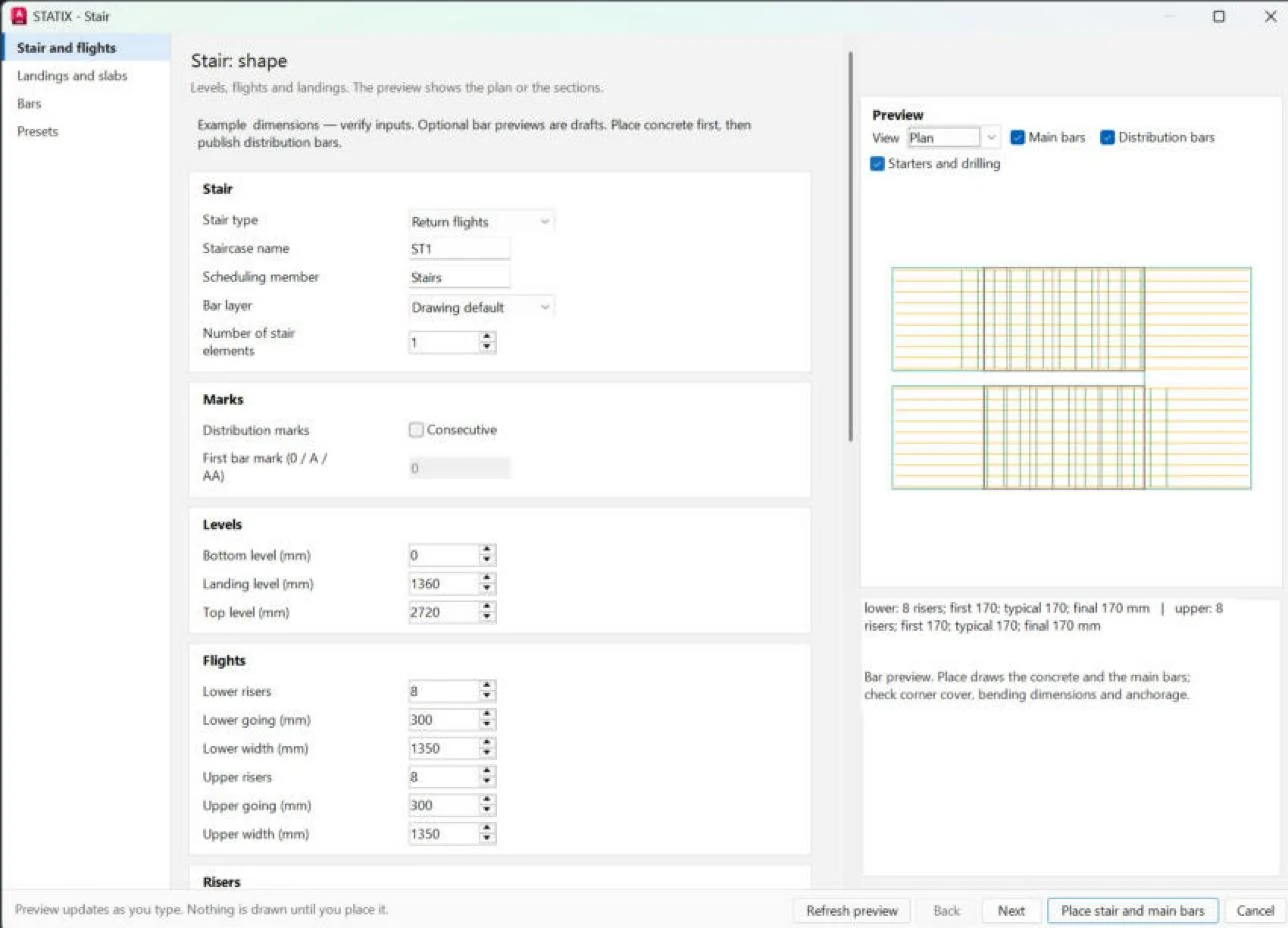Click the Refresh preview button
Image resolution: width=1288 pixels, height=928 pixels.
tap(852, 910)
